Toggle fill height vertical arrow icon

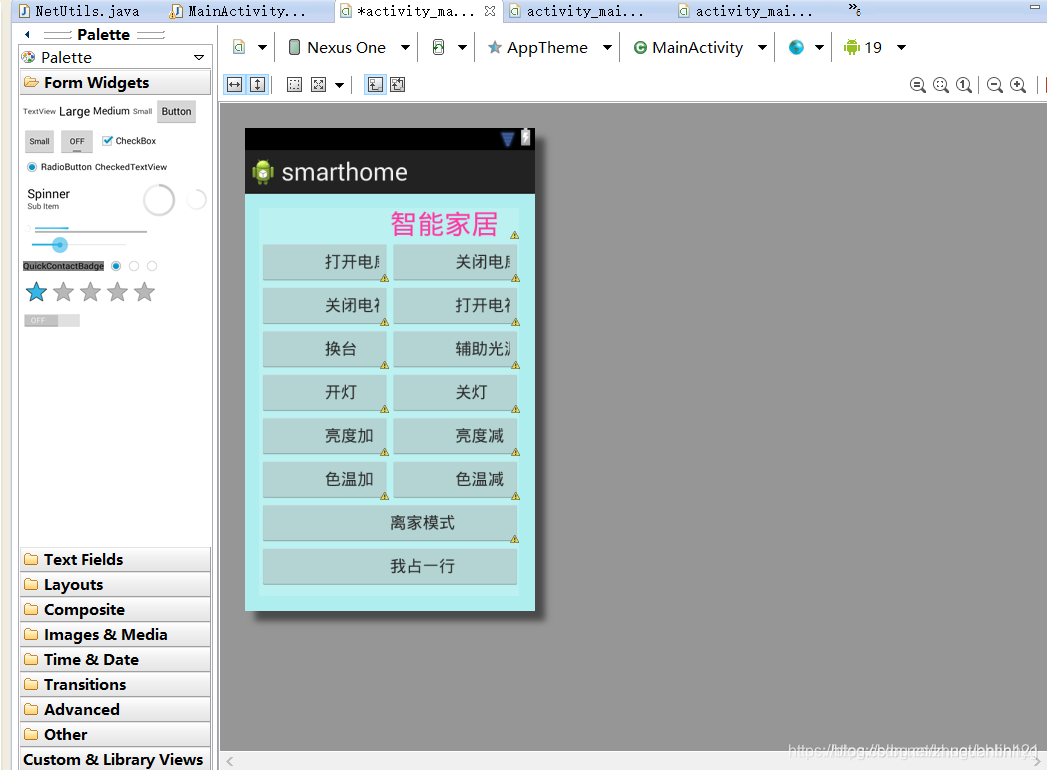(258, 85)
